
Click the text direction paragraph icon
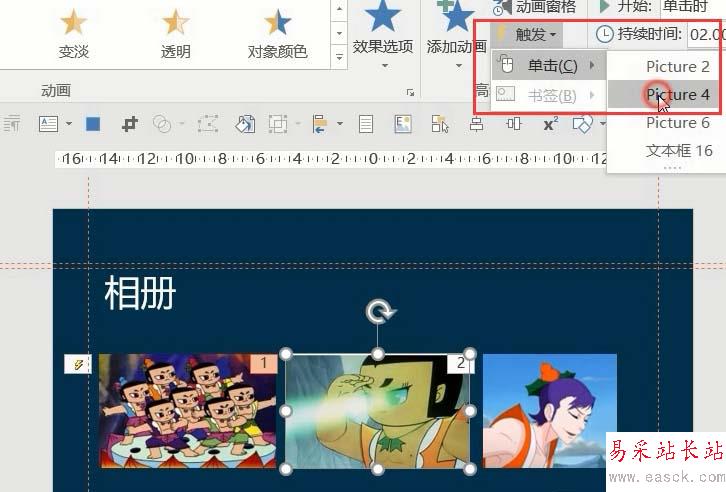click(x=12, y=124)
